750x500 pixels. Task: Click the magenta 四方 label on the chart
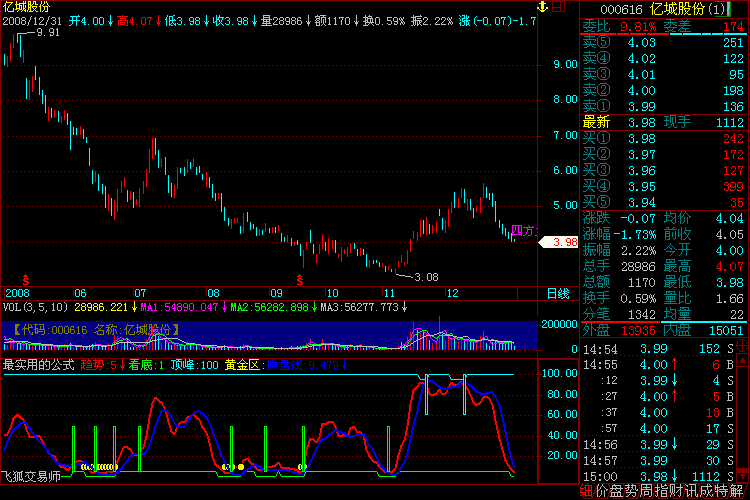click(x=524, y=231)
